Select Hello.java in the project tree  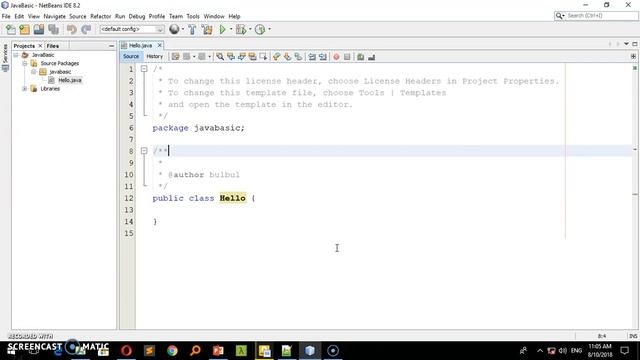coord(70,80)
